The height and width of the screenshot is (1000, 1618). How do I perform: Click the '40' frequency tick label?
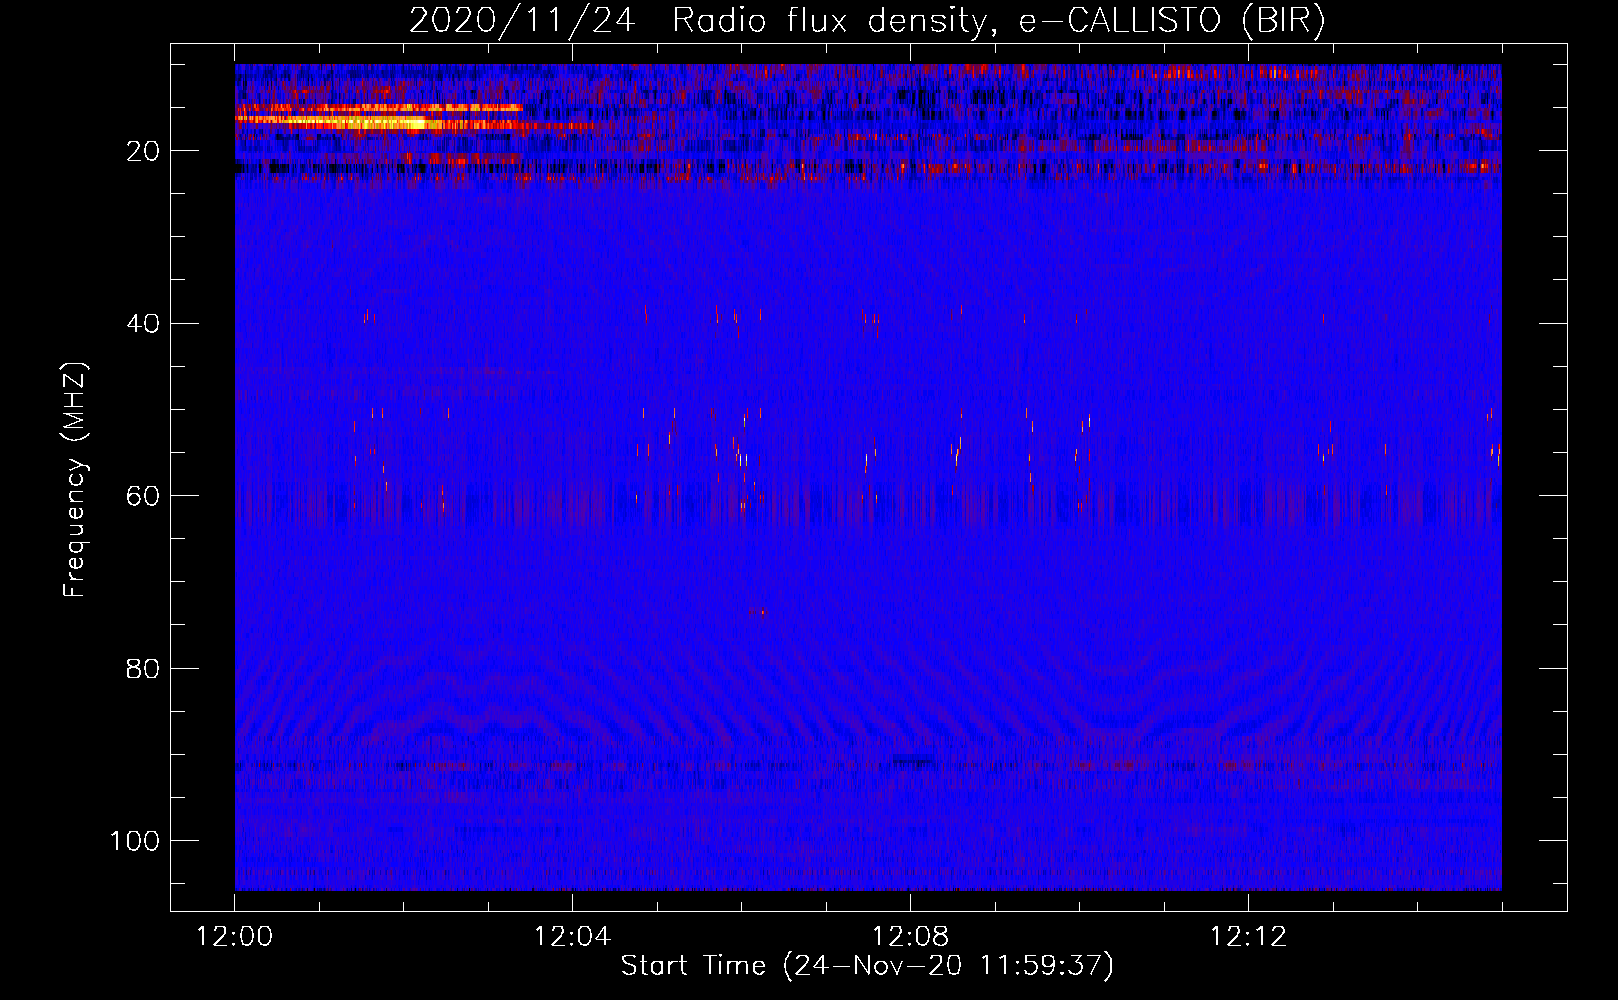tap(143, 324)
